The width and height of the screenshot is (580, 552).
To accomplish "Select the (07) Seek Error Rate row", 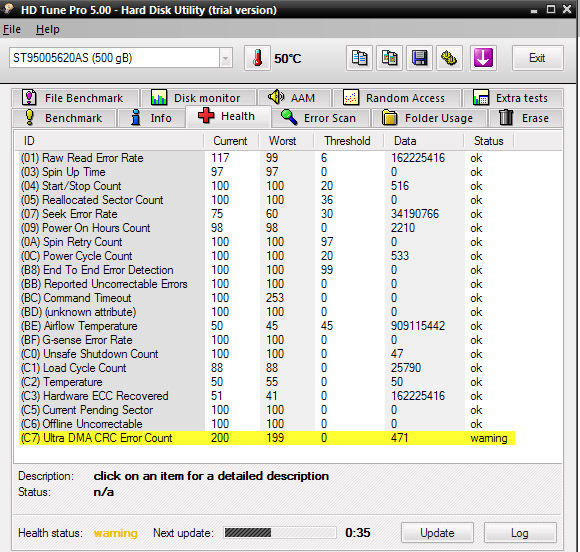I will (266, 214).
